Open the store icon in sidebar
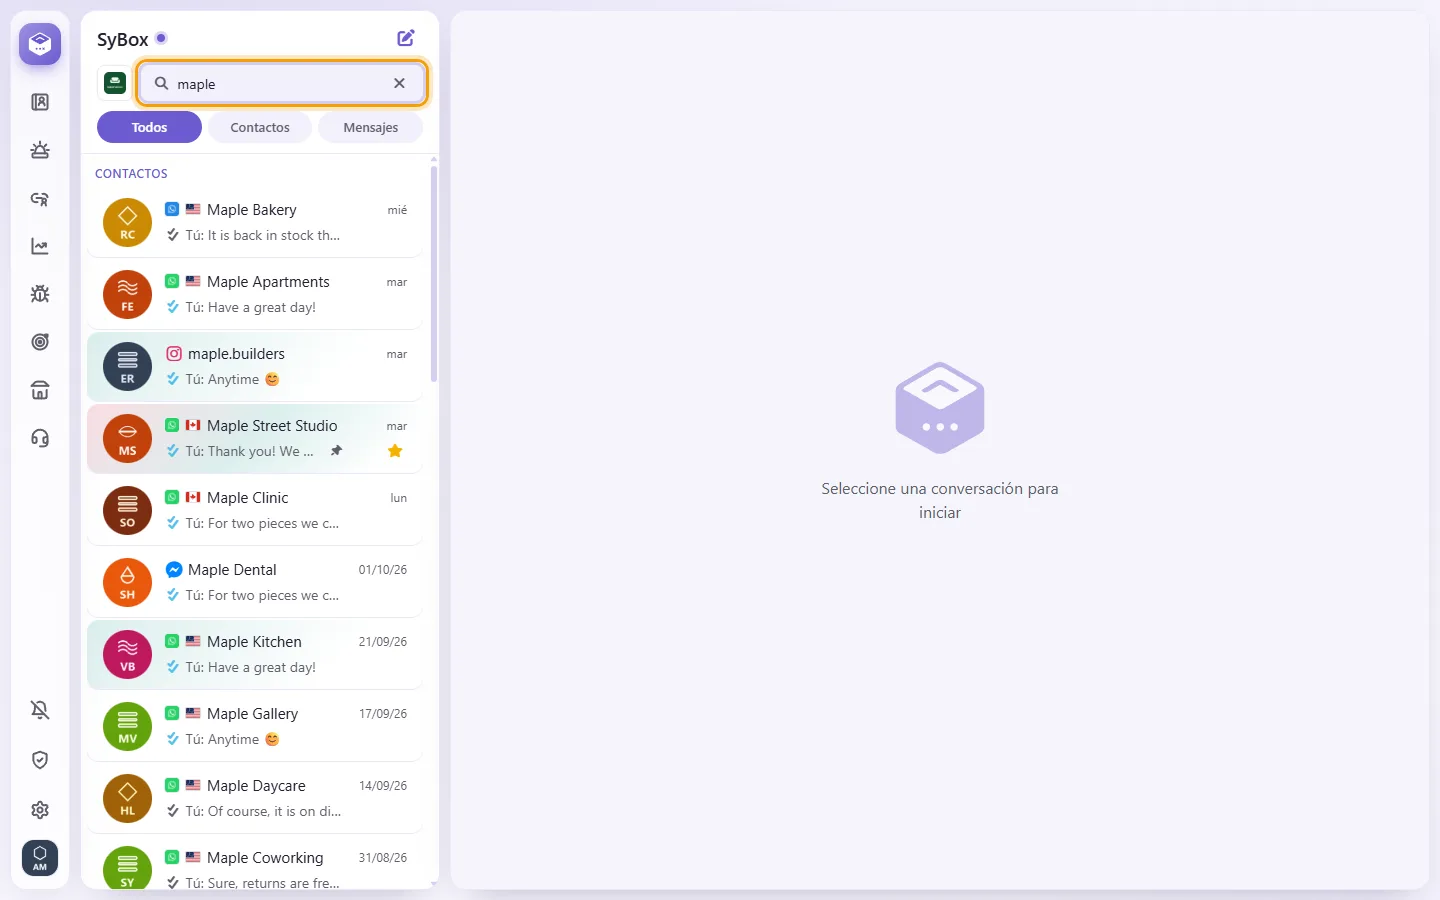 pos(40,390)
